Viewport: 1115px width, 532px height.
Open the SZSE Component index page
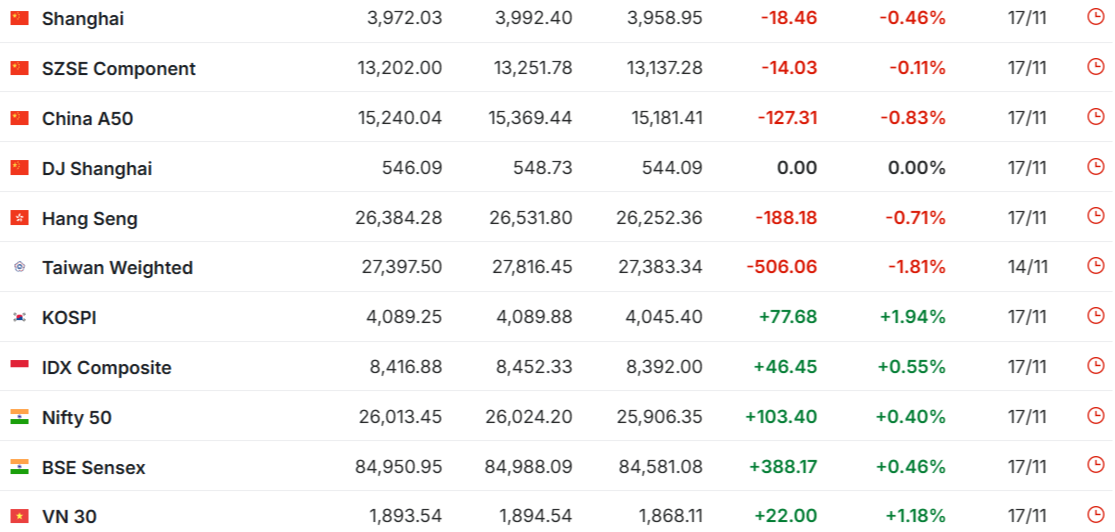point(118,69)
